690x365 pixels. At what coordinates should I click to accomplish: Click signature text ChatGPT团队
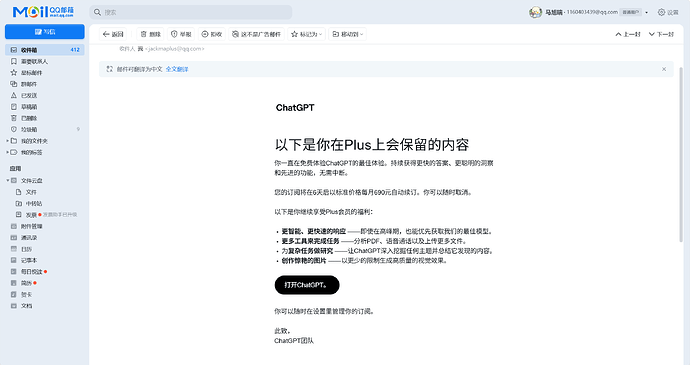(x=294, y=341)
